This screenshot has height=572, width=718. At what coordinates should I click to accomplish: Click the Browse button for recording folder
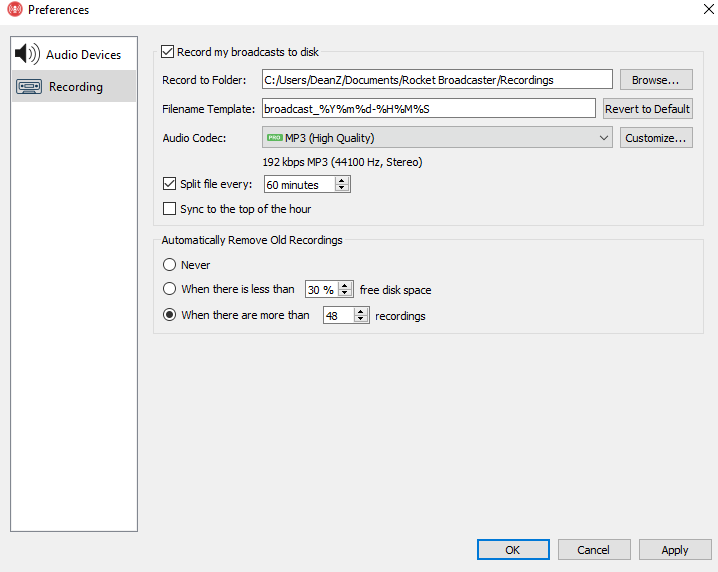click(x=656, y=80)
